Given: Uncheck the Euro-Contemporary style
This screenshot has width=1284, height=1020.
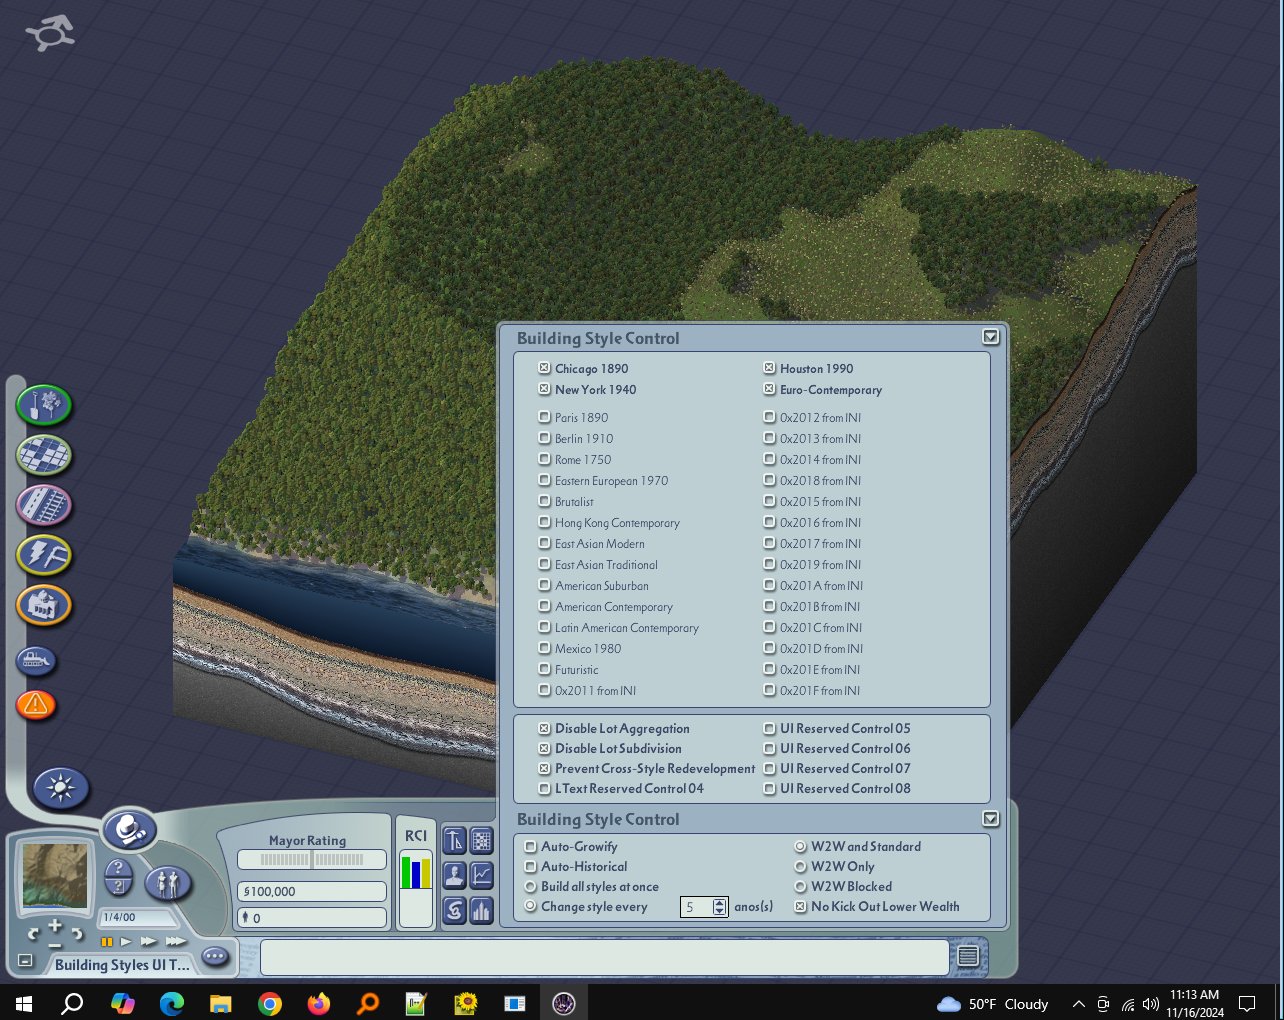Looking at the screenshot, I should pyautogui.click(x=769, y=389).
